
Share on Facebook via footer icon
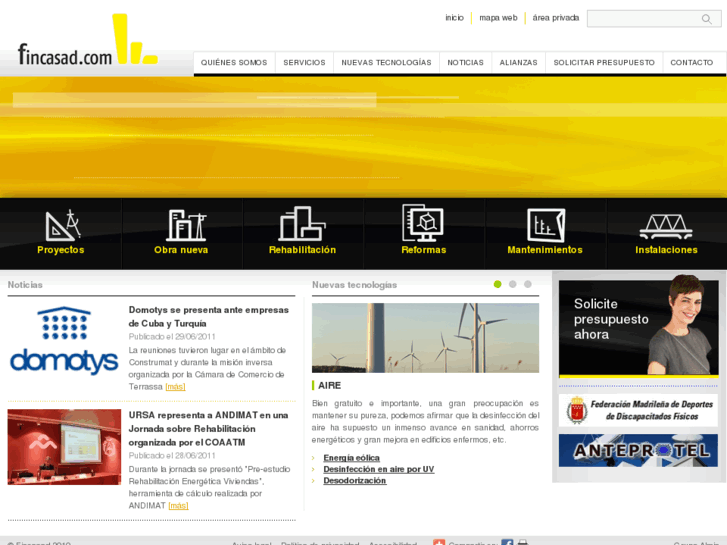tap(507, 542)
